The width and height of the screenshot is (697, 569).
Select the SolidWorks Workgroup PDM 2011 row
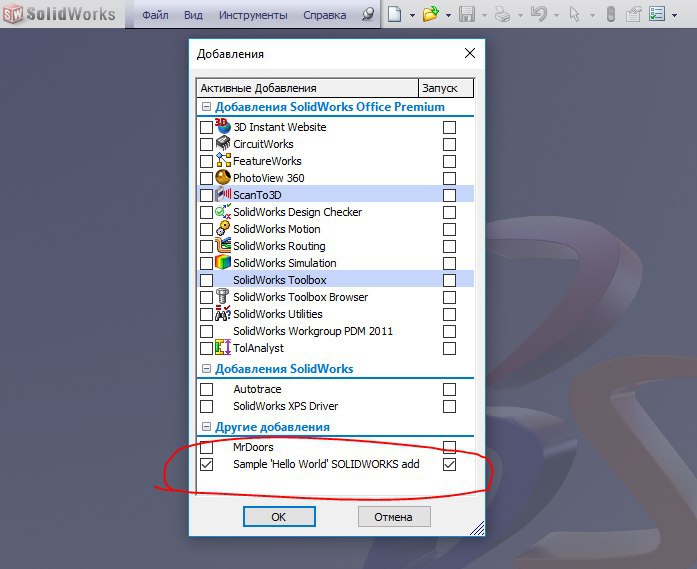[x=335, y=331]
